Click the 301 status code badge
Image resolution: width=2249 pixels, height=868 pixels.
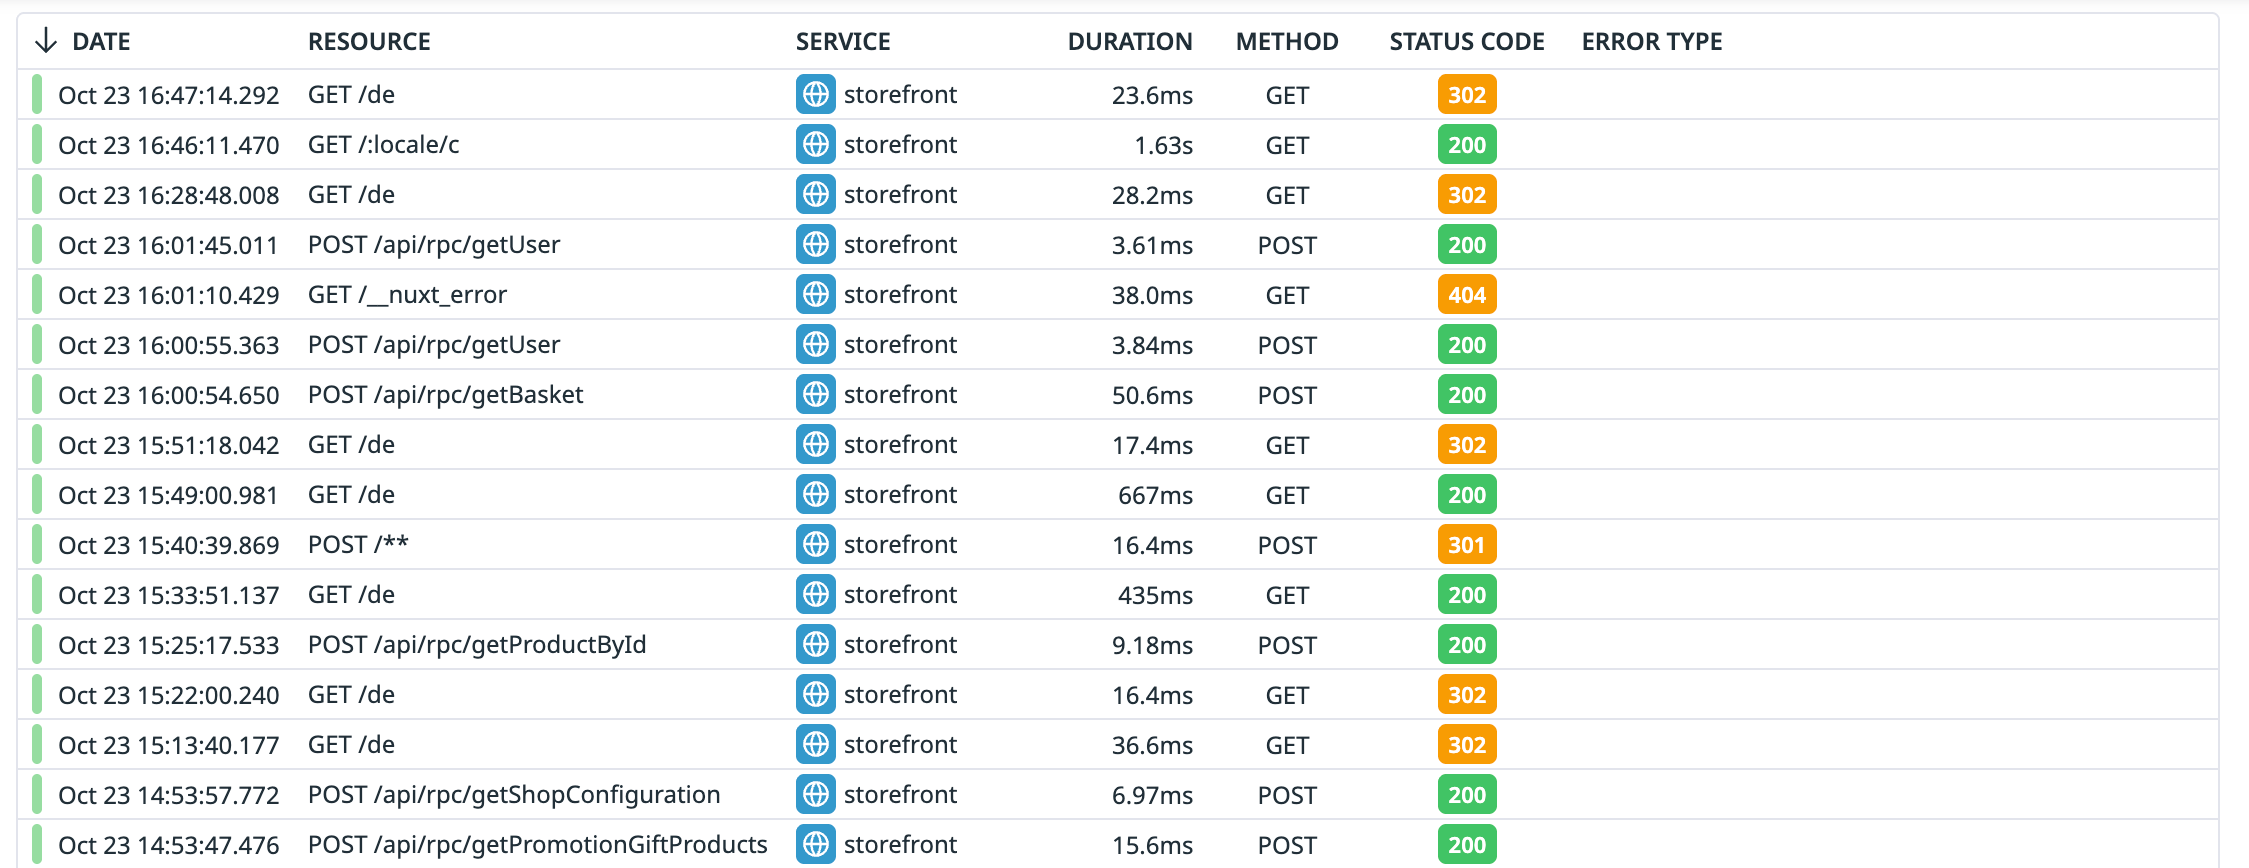tap(1466, 545)
